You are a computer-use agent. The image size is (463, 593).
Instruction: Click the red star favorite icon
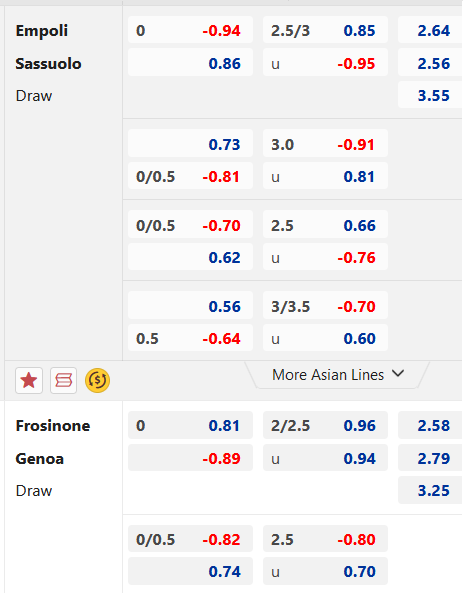tap(29, 380)
